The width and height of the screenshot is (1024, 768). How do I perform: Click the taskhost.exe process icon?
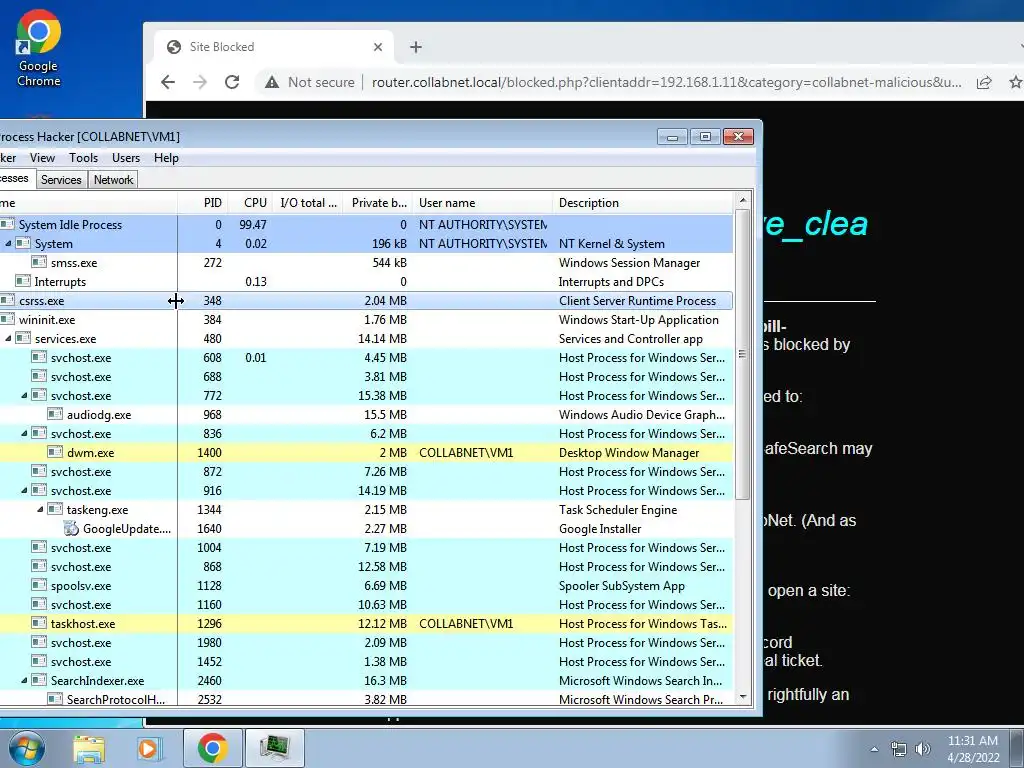pos(39,623)
